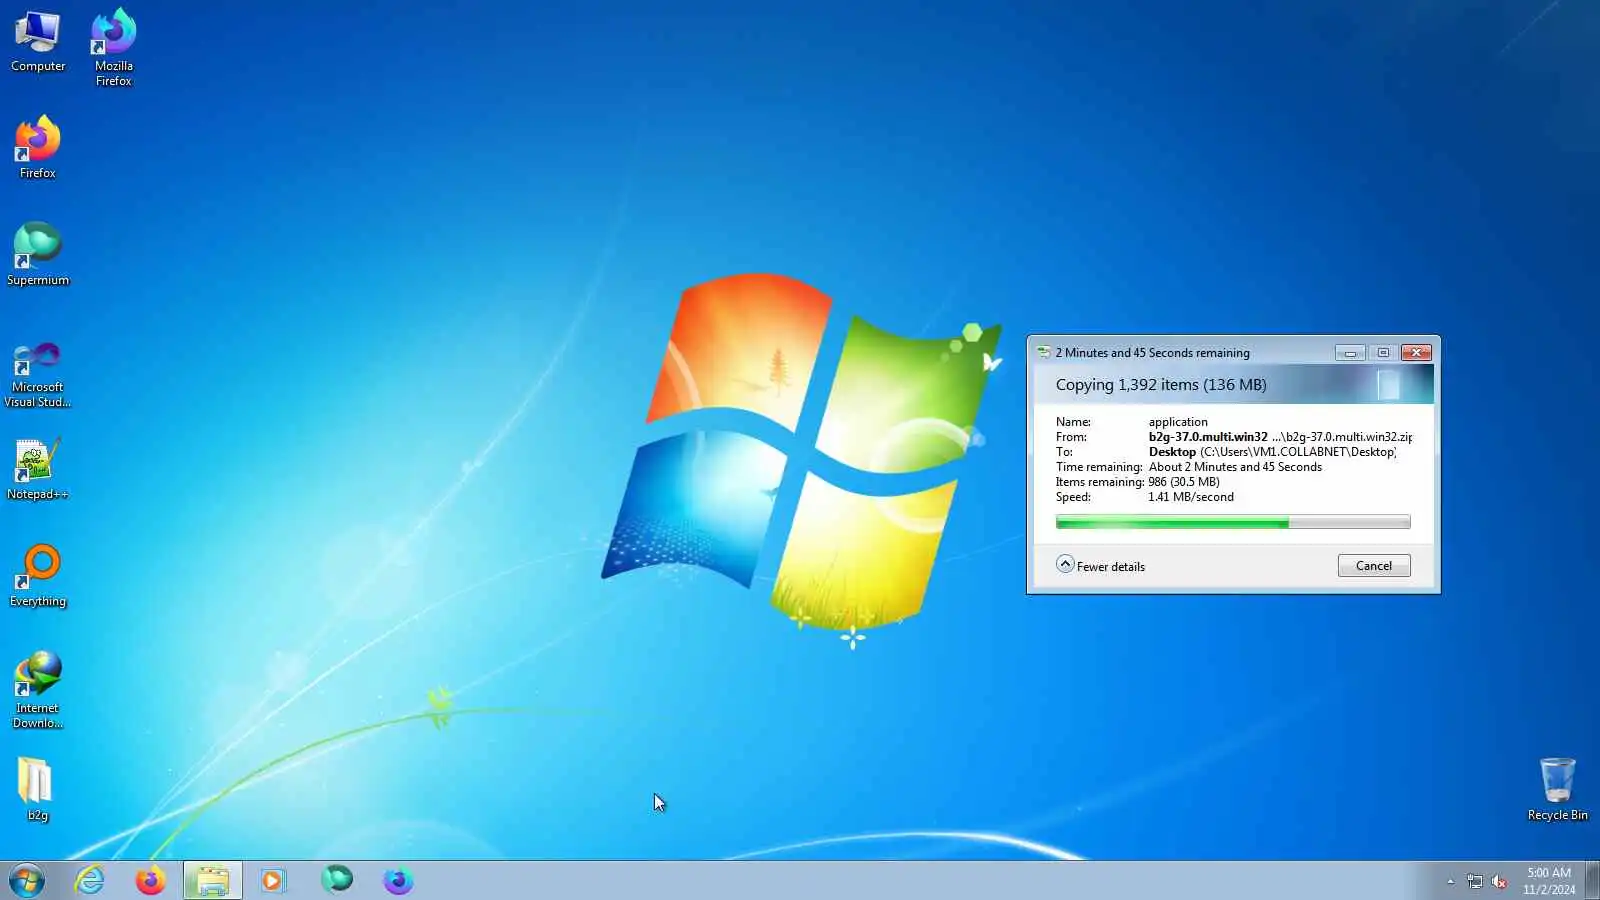
Task: Select the Internet Download Manager shortcut
Action: click(x=38, y=690)
